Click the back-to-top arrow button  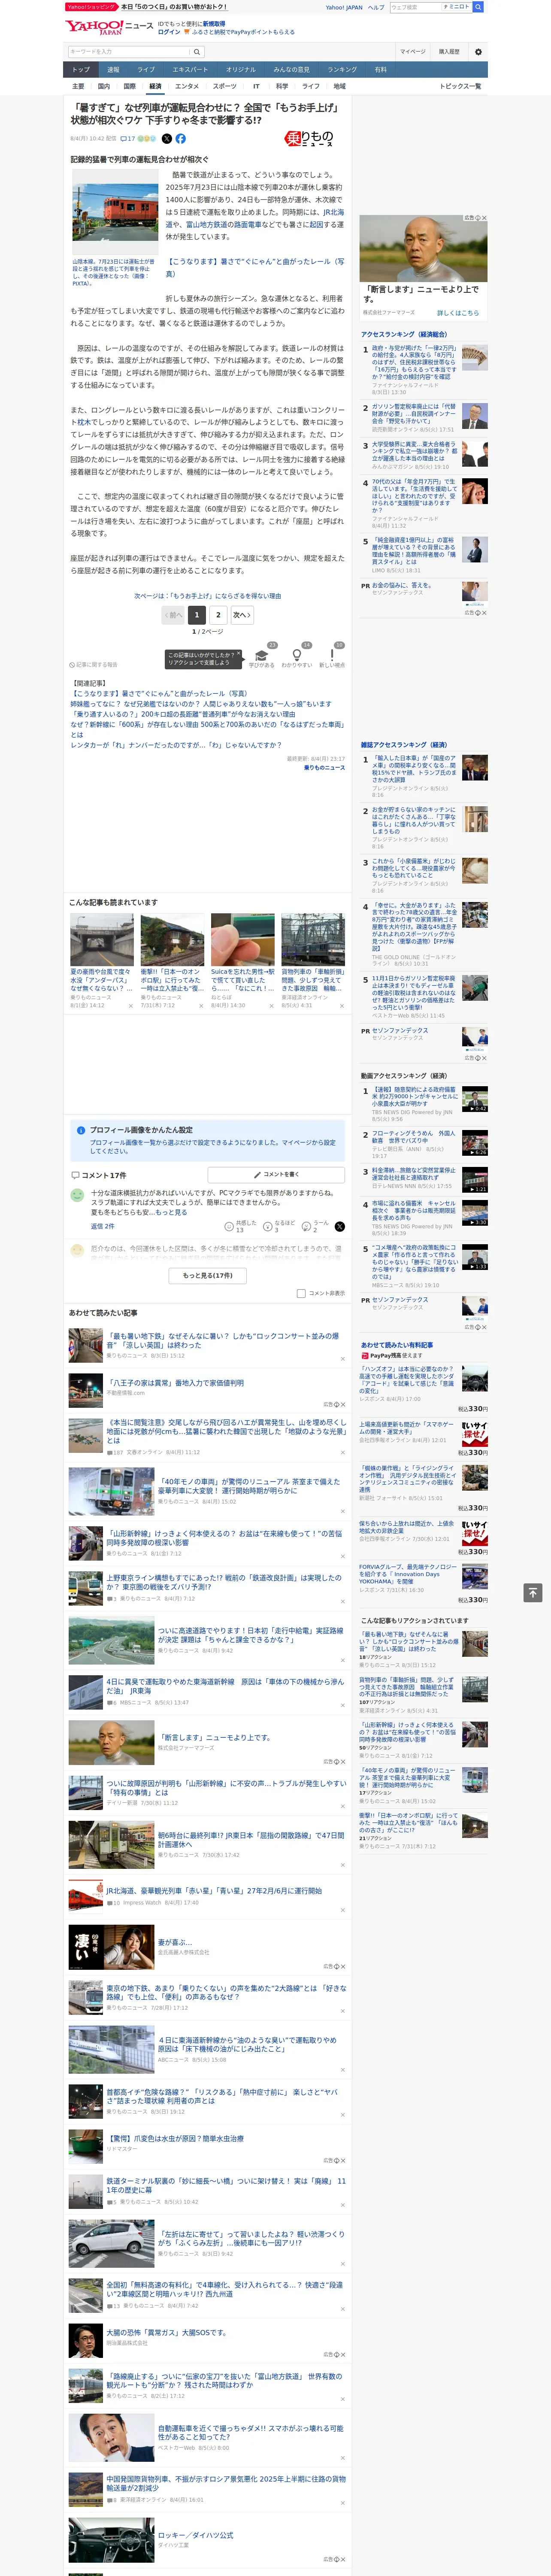pyautogui.click(x=533, y=1592)
